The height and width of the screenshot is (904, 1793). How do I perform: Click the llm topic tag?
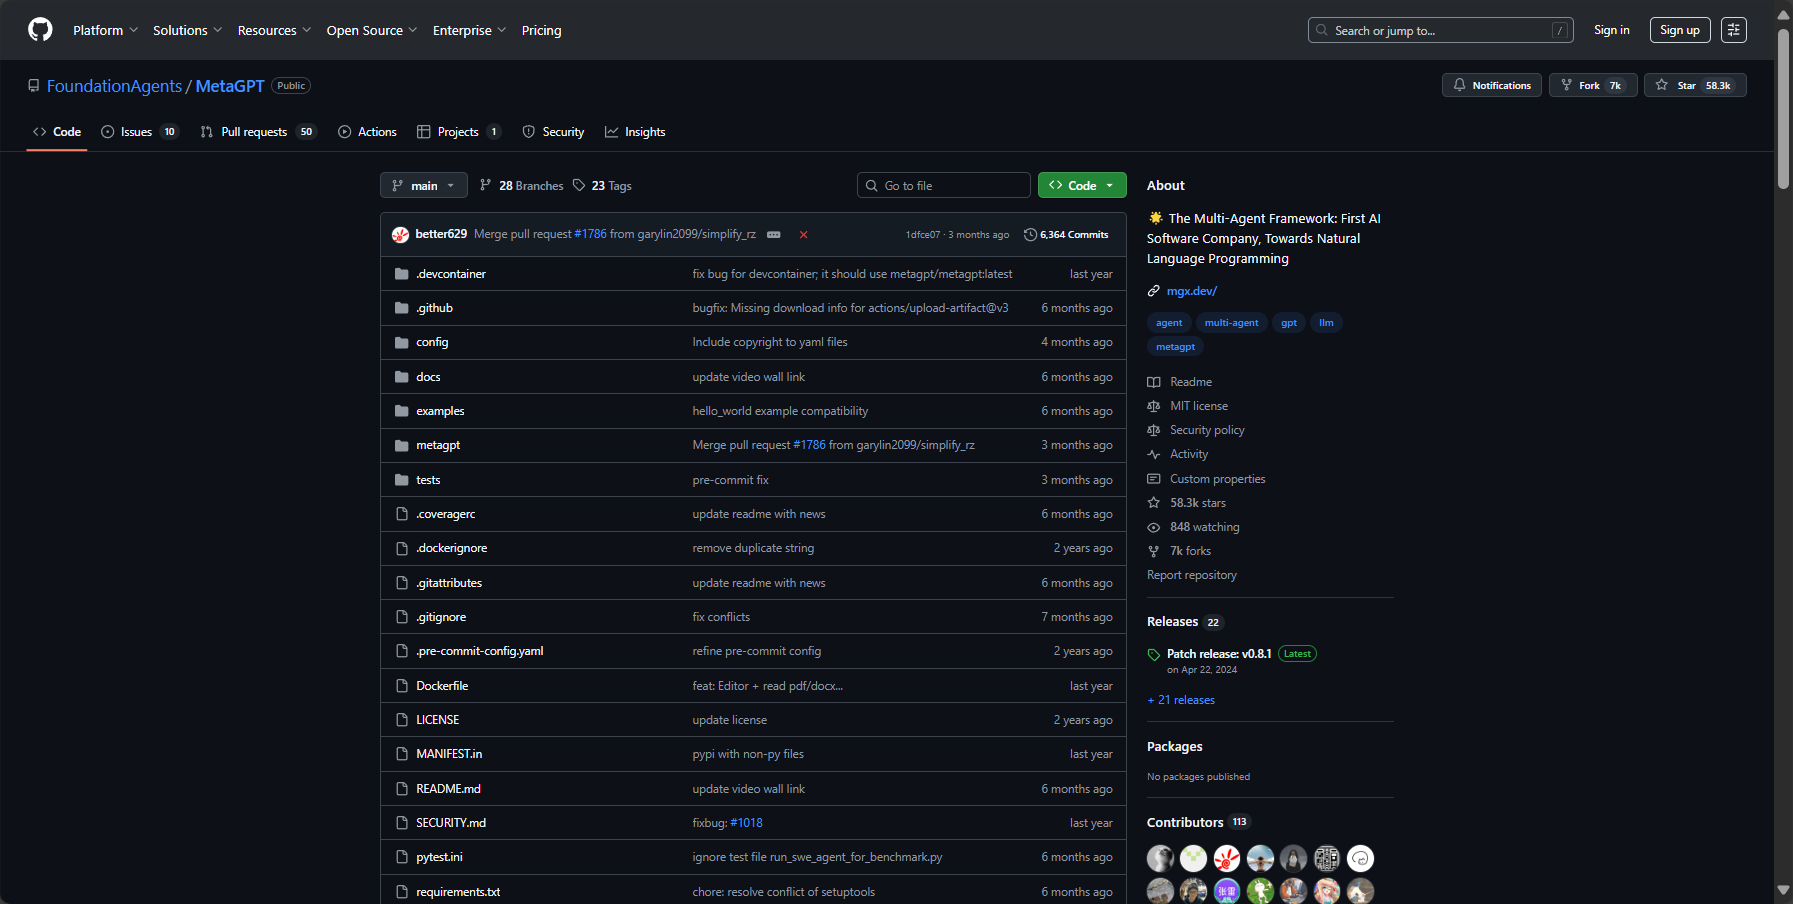(x=1326, y=322)
